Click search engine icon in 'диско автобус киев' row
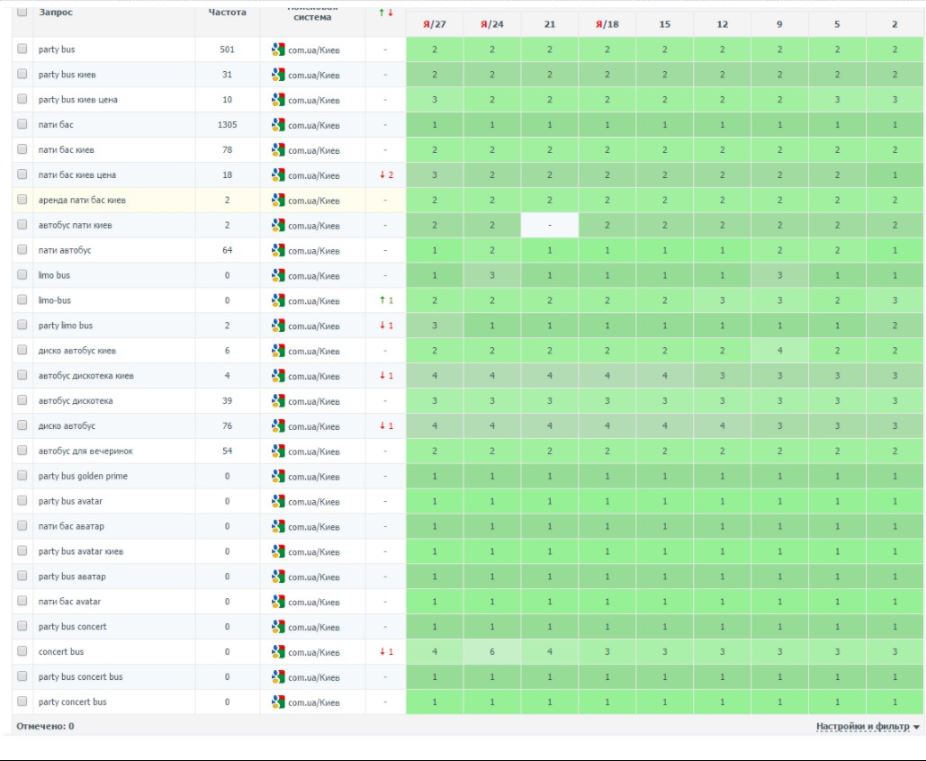 coord(278,351)
